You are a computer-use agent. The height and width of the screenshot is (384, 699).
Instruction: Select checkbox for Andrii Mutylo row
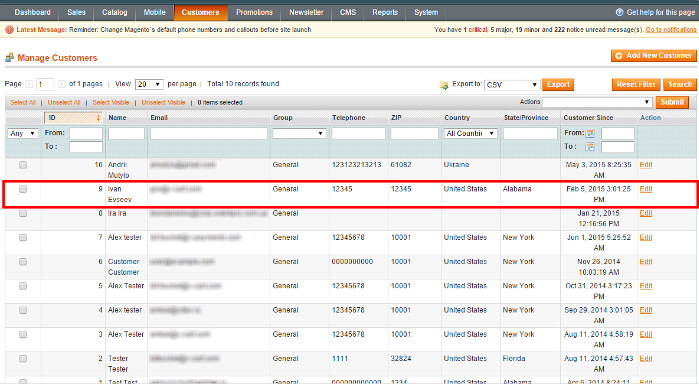(x=23, y=165)
